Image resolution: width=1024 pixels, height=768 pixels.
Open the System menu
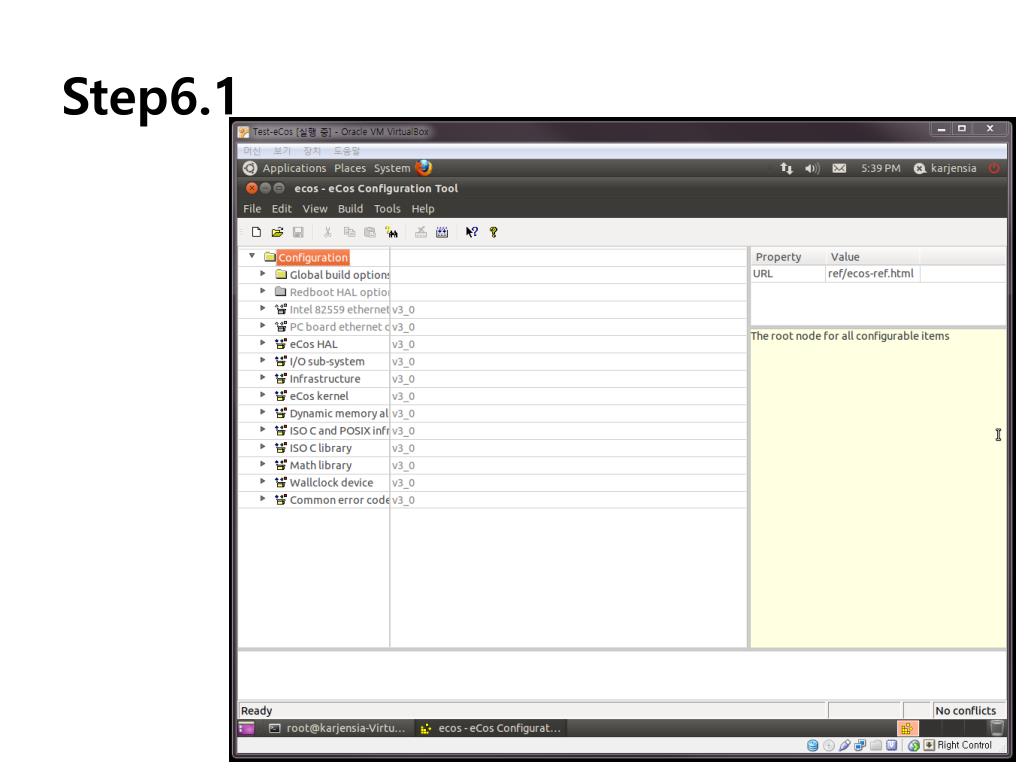click(x=392, y=168)
